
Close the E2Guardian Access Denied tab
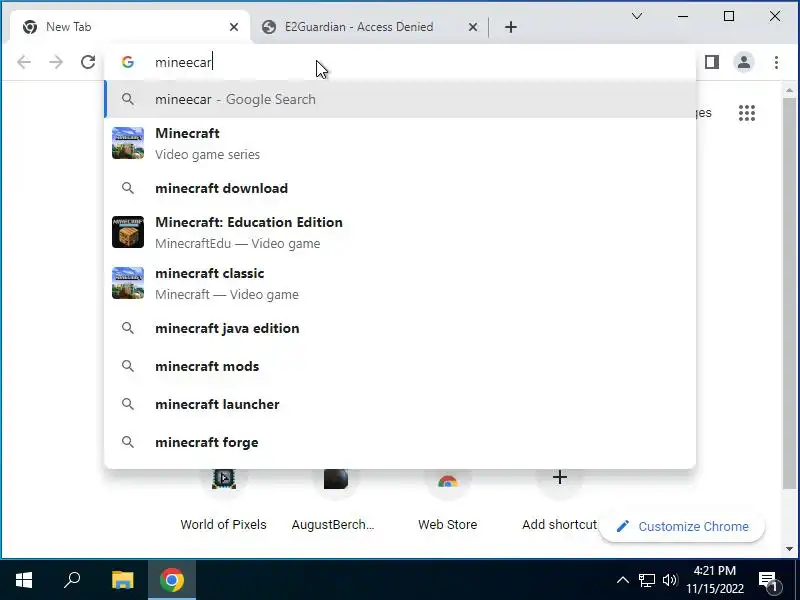[x=473, y=27]
